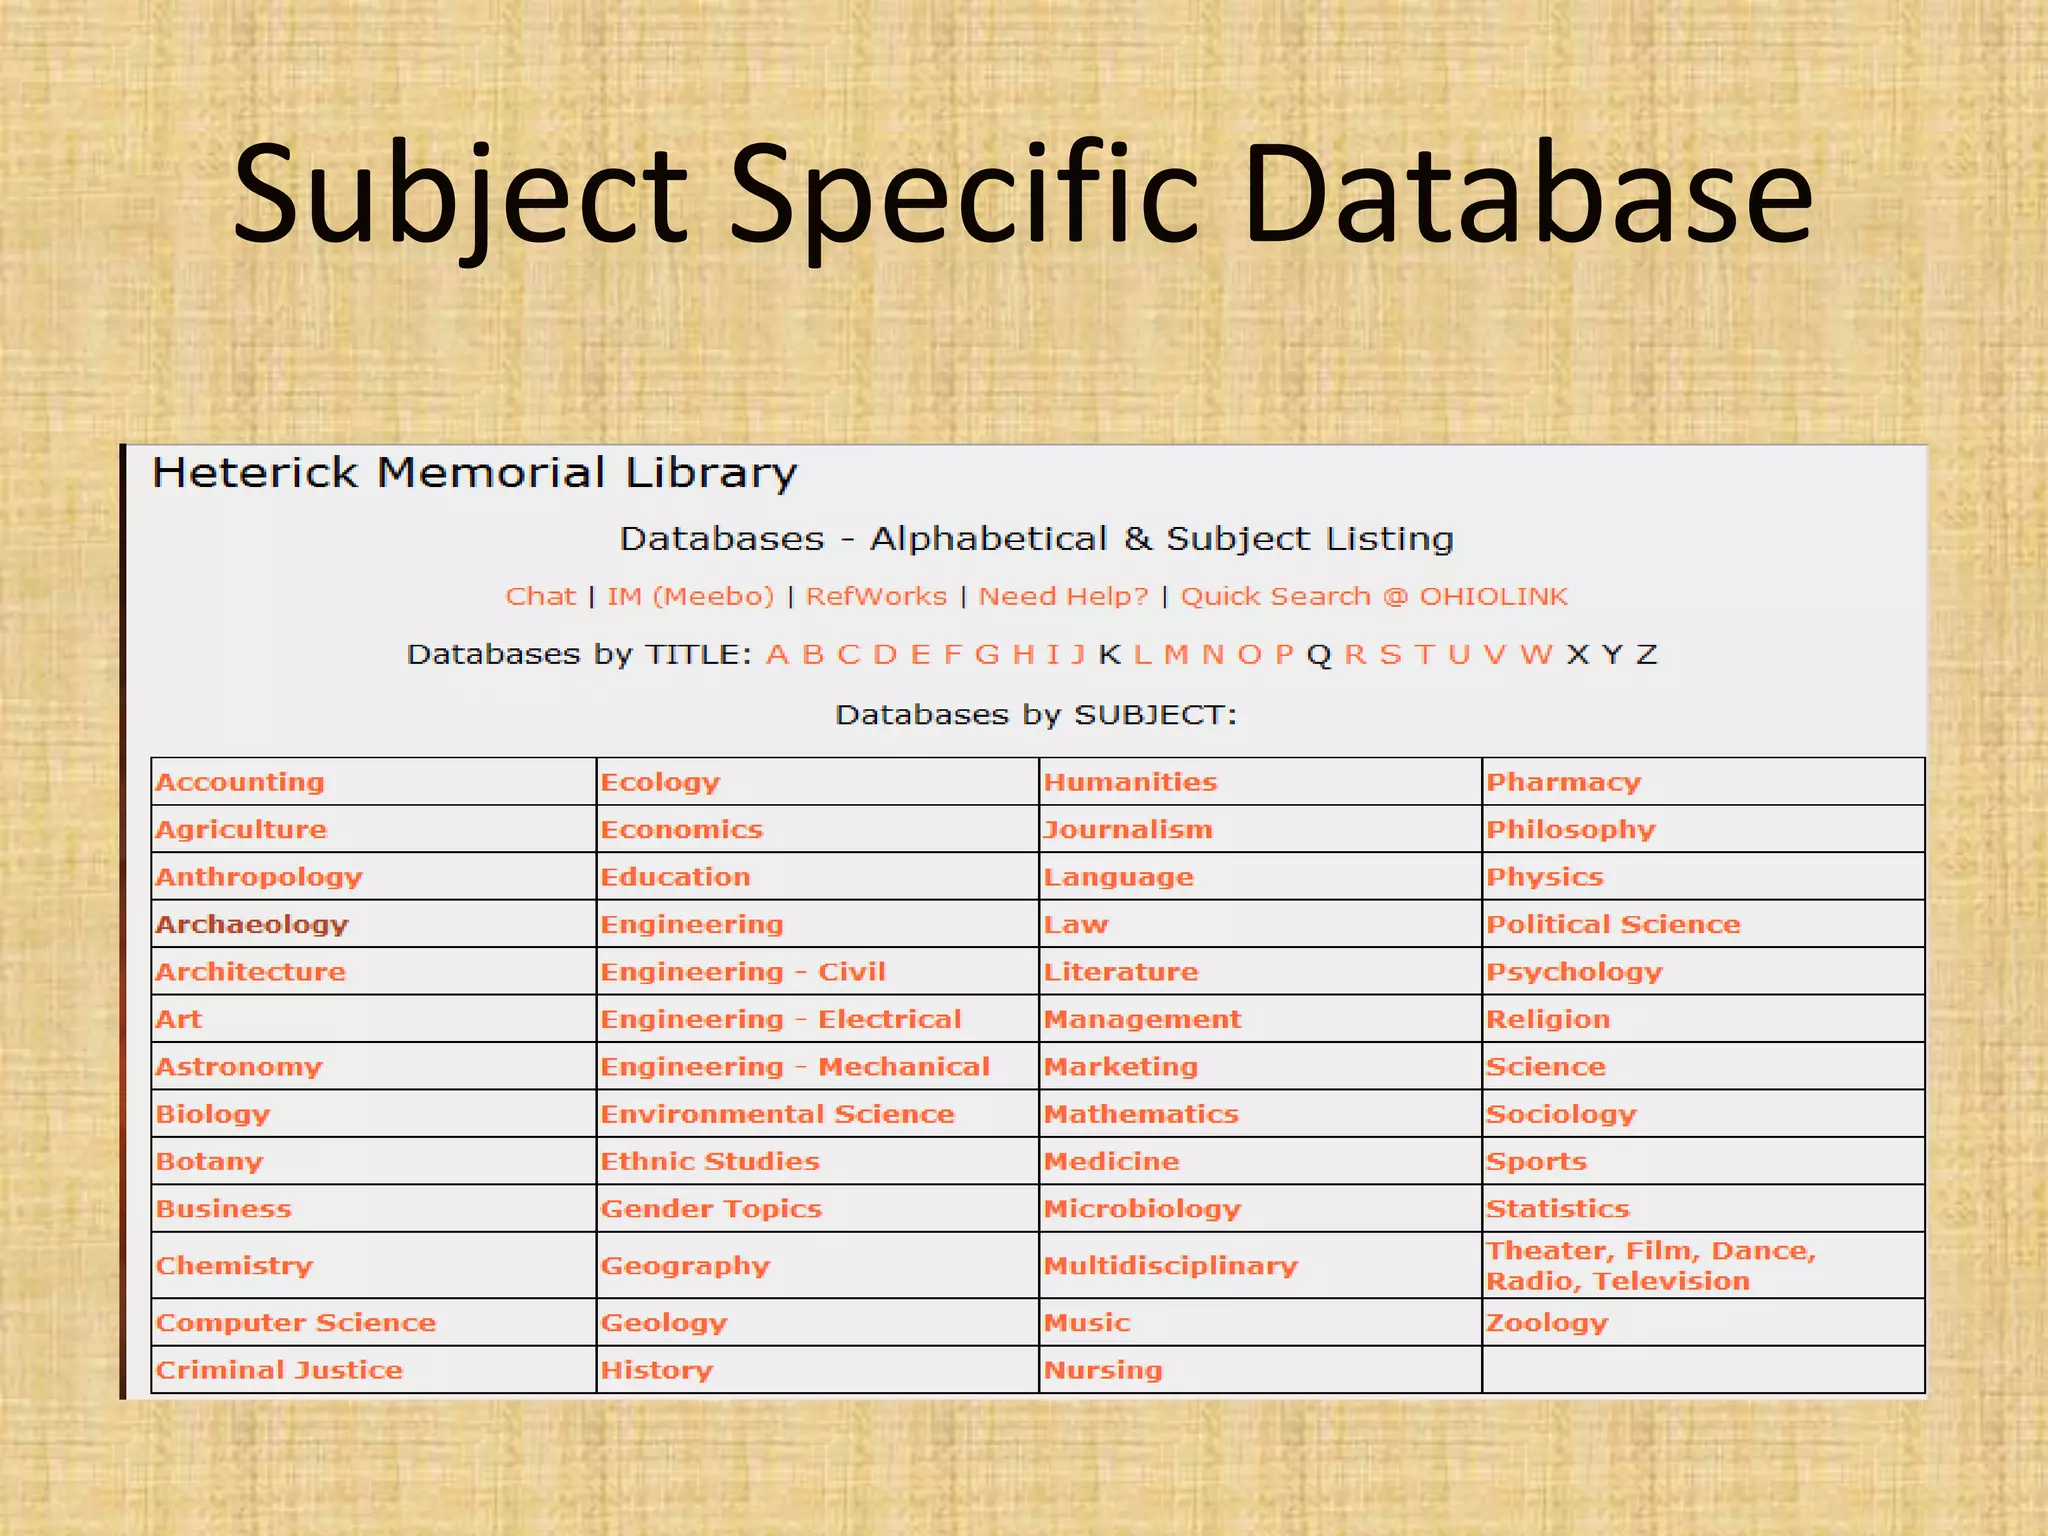2048x1536 pixels.
Task: Browse databases by title letter E
Action: pos(921,654)
